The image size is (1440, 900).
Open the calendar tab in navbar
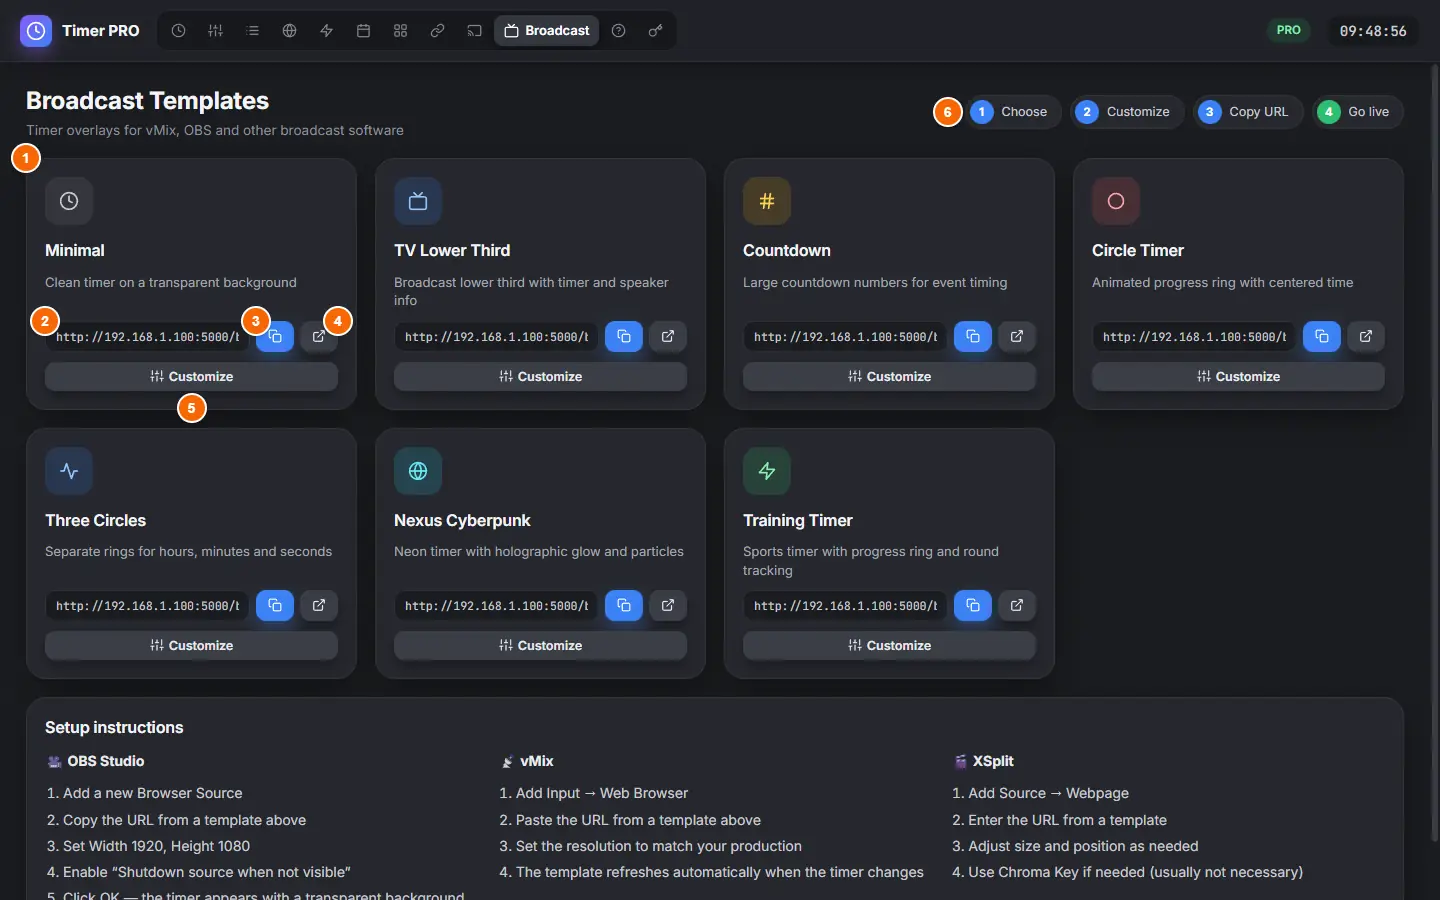pos(363,31)
